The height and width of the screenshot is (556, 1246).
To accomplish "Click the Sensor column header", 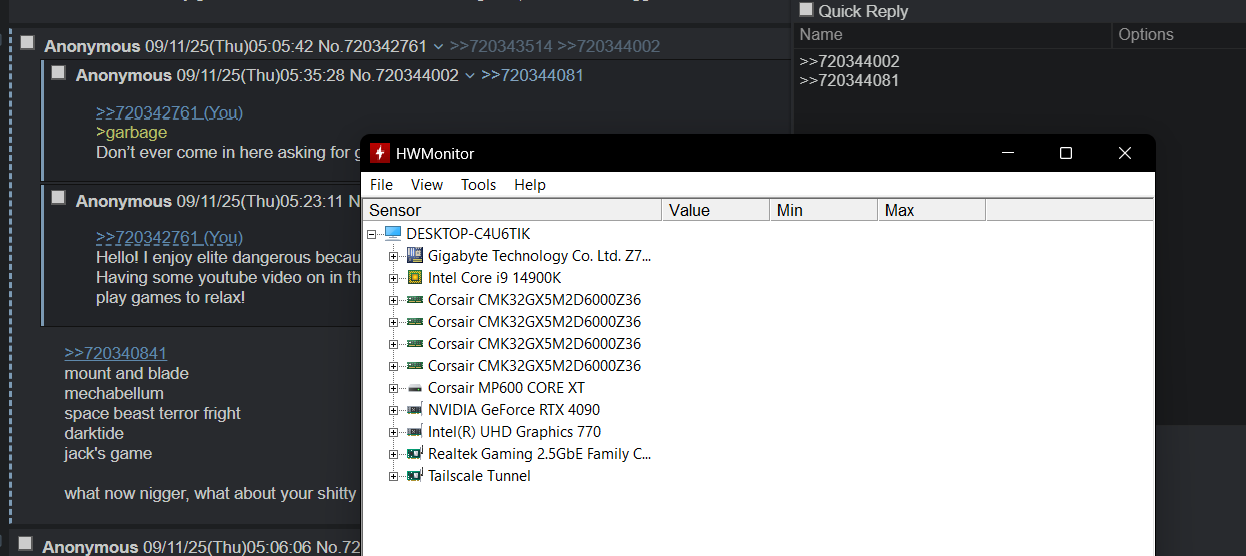I will 512,210.
